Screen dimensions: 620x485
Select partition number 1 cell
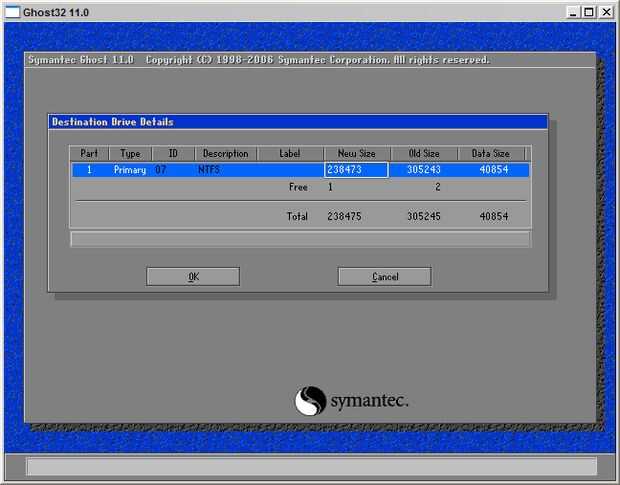[x=89, y=170]
